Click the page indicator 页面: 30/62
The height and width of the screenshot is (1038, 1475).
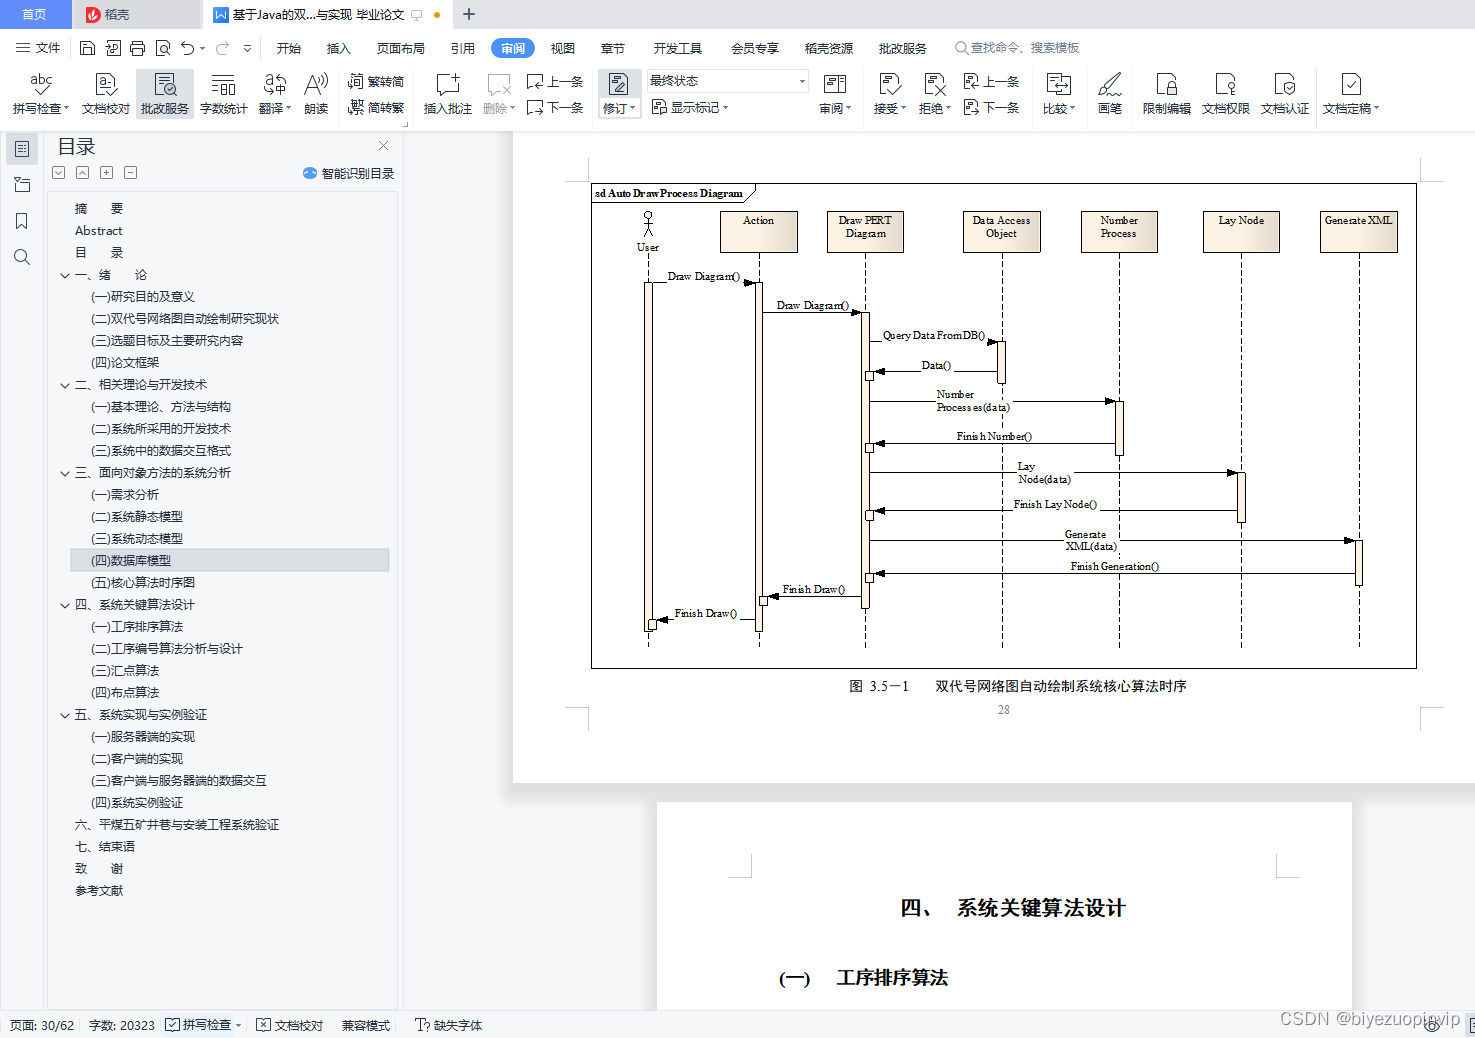(x=42, y=1025)
